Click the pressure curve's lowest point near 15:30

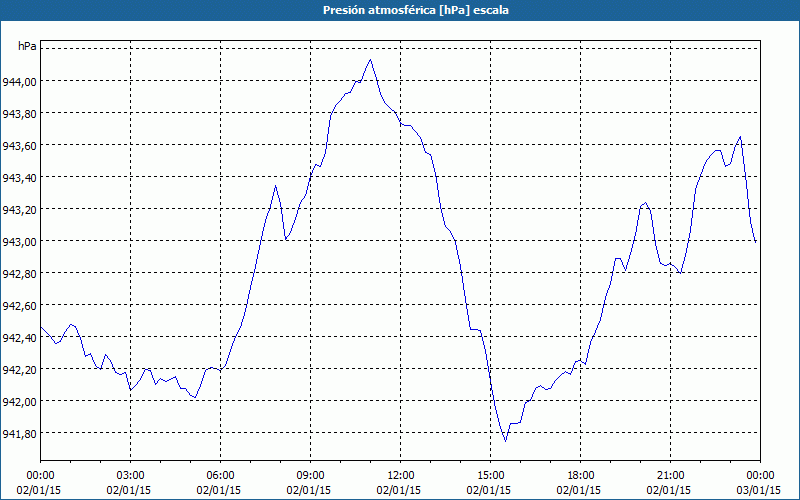coord(505,441)
